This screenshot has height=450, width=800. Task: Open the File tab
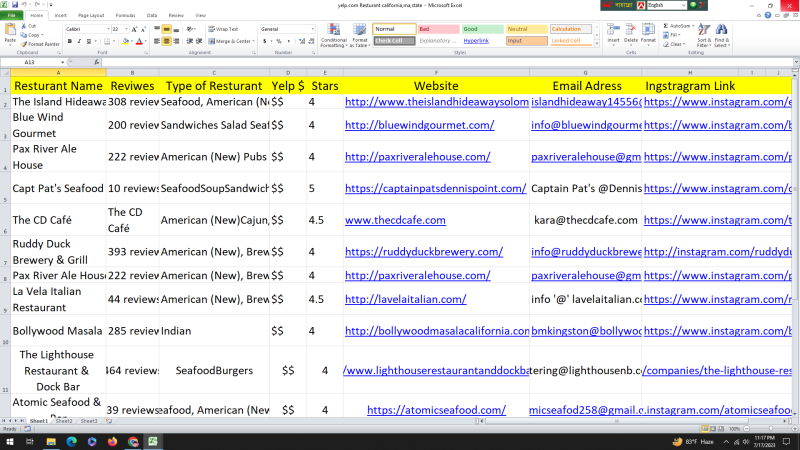click(x=11, y=16)
